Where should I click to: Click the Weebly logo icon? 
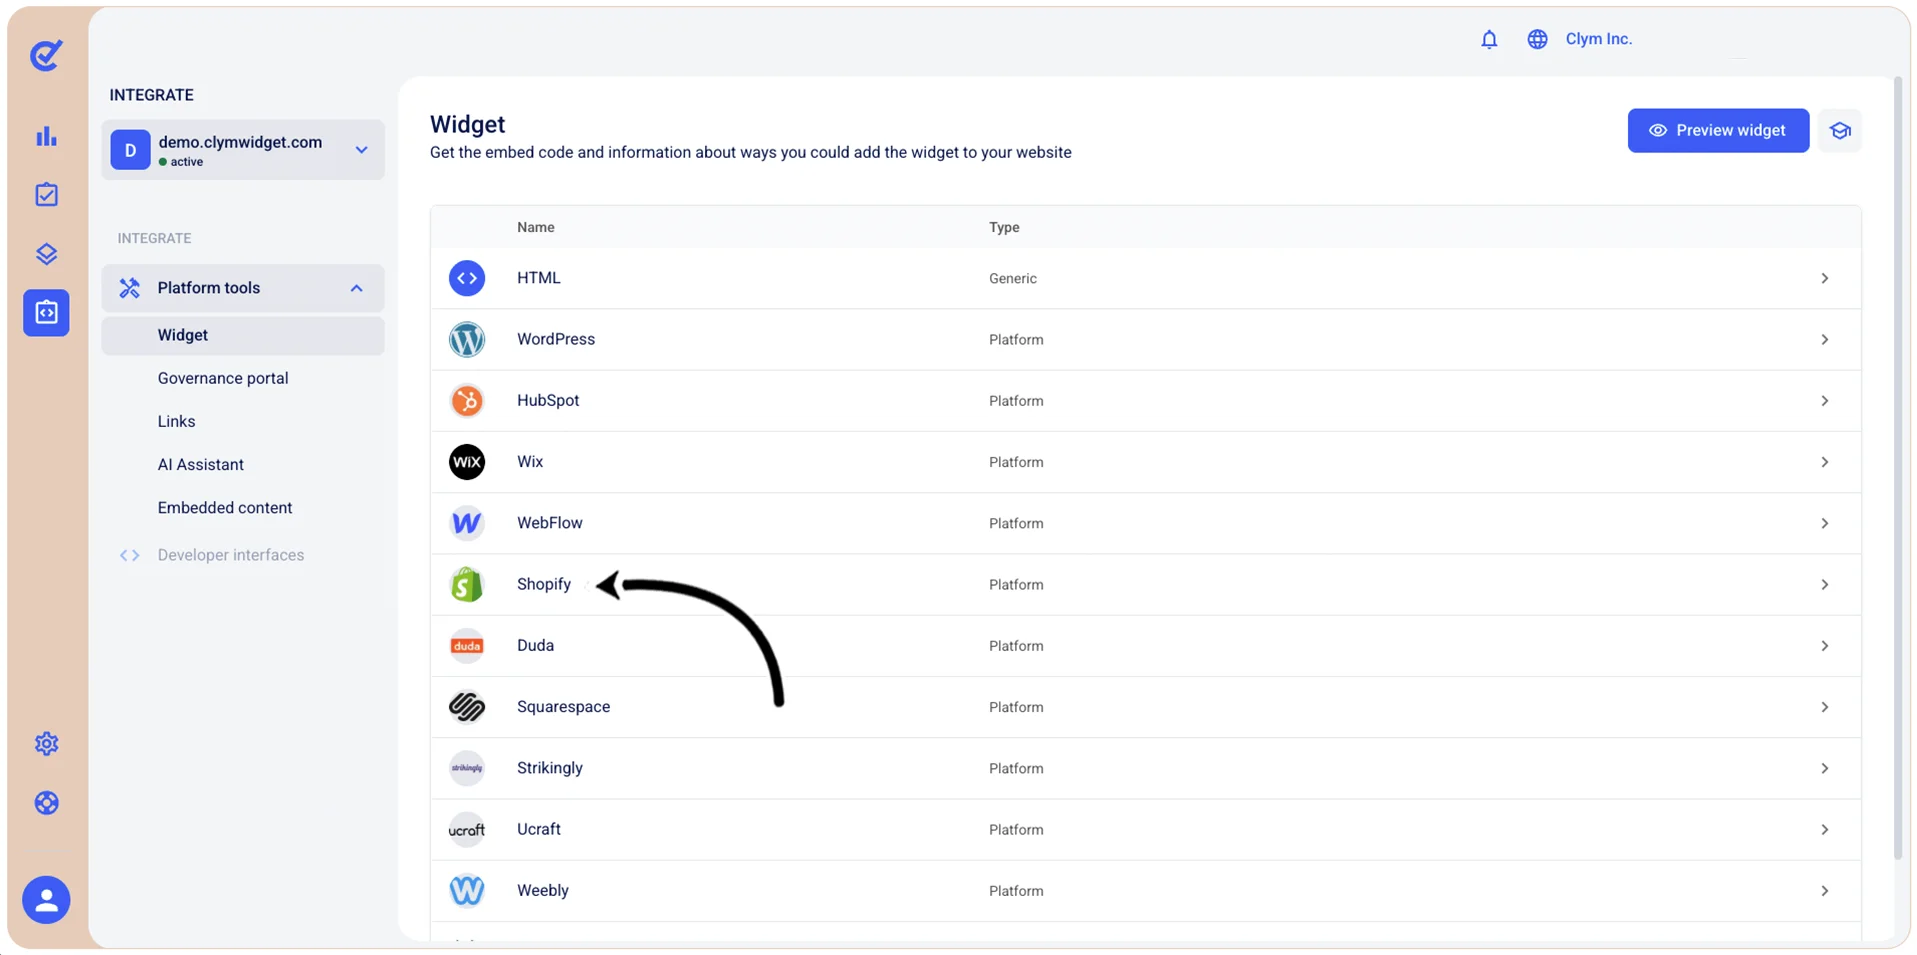coord(467,891)
